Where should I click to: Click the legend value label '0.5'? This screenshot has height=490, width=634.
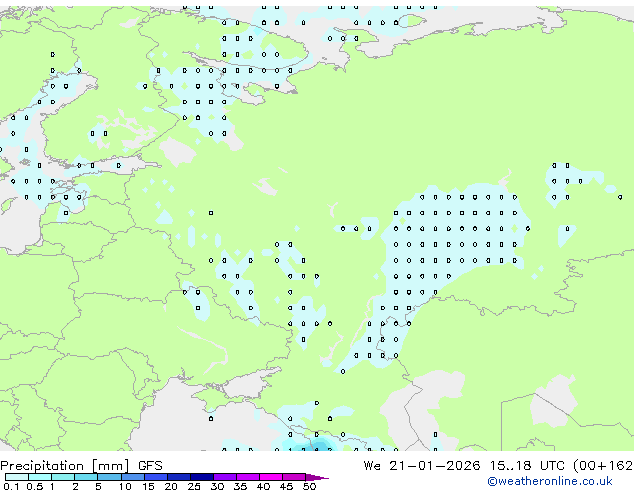pos(34,486)
